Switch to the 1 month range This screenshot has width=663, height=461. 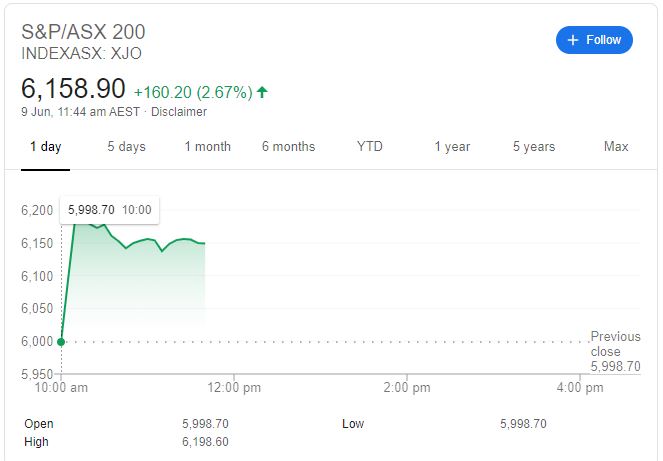point(208,147)
